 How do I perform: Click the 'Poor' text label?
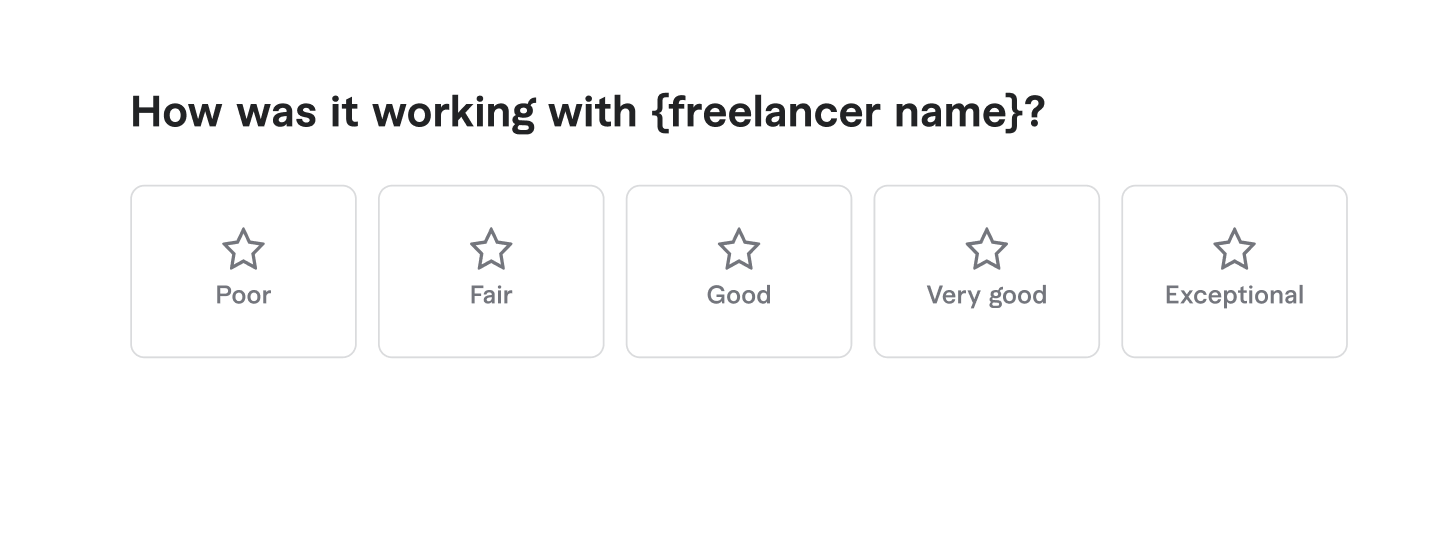pos(243,295)
